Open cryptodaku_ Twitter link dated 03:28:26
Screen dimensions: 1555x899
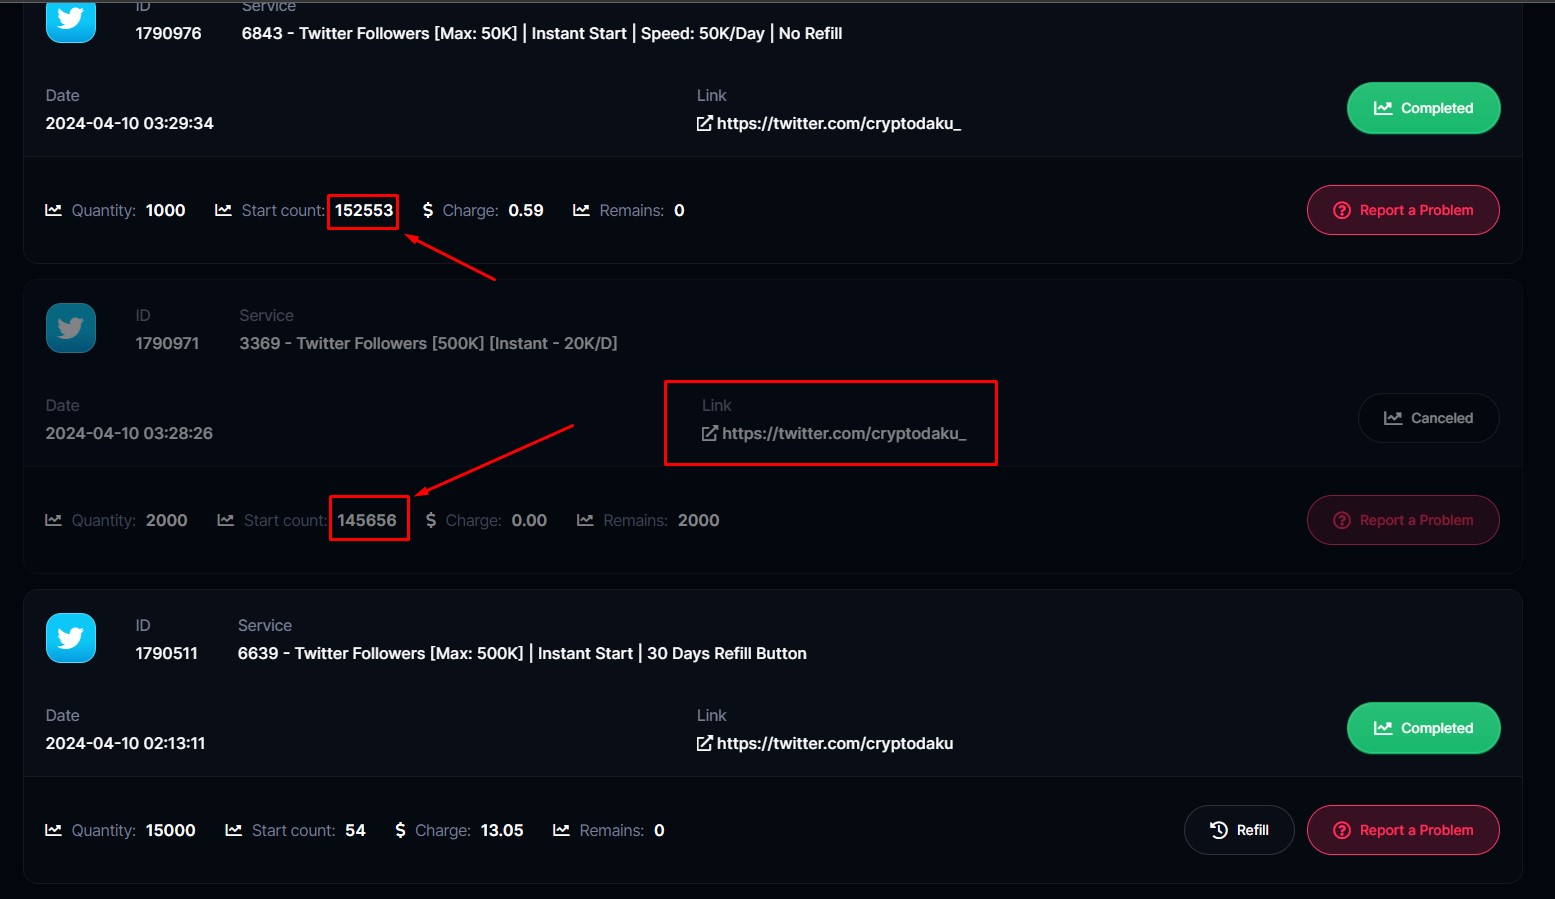point(844,433)
